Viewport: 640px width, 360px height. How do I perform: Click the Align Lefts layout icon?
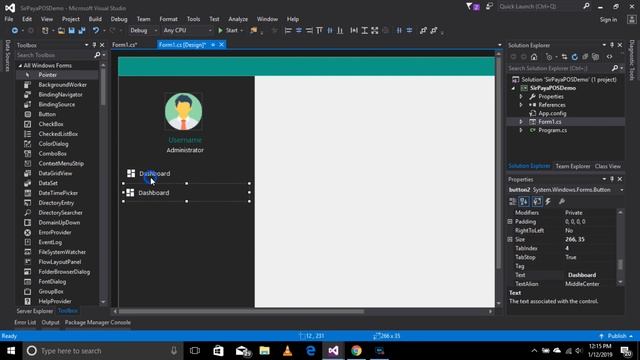point(288,31)
